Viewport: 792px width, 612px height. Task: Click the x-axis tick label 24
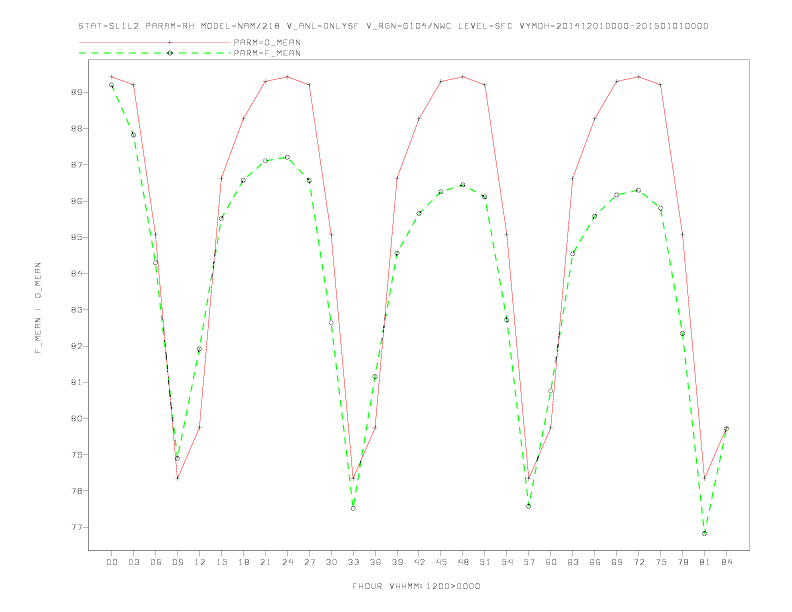point(287,562)
